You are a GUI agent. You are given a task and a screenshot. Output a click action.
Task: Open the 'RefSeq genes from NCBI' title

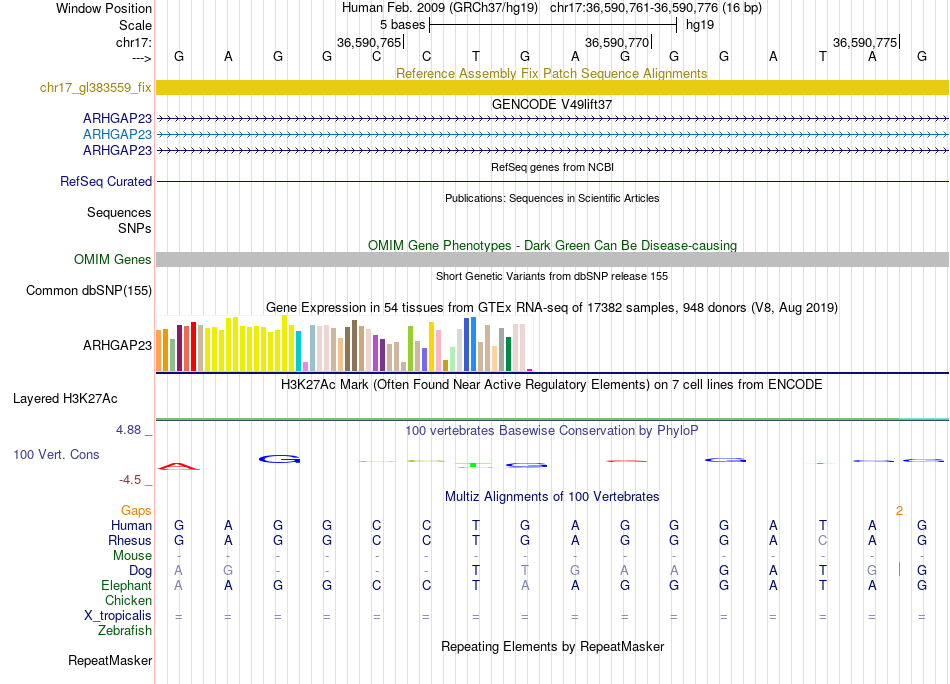552,167
